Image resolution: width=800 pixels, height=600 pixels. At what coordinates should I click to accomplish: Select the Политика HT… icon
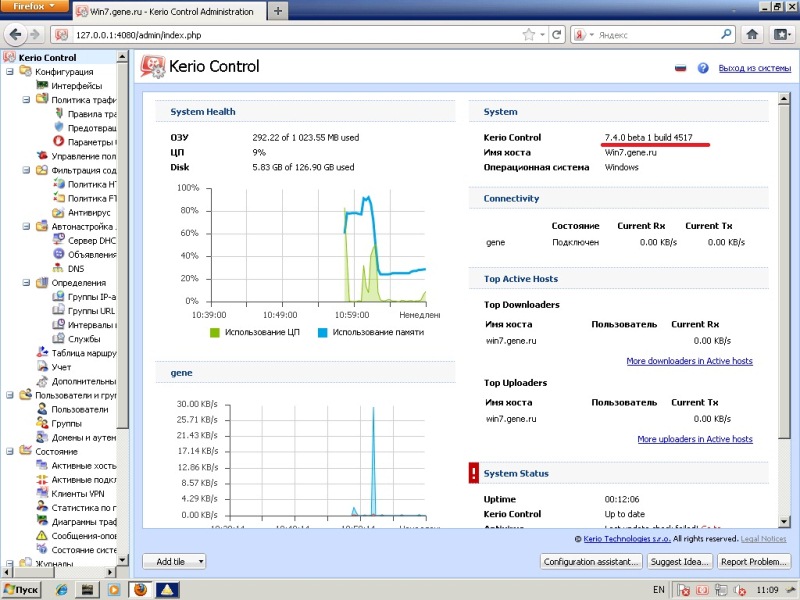[59, 184]
